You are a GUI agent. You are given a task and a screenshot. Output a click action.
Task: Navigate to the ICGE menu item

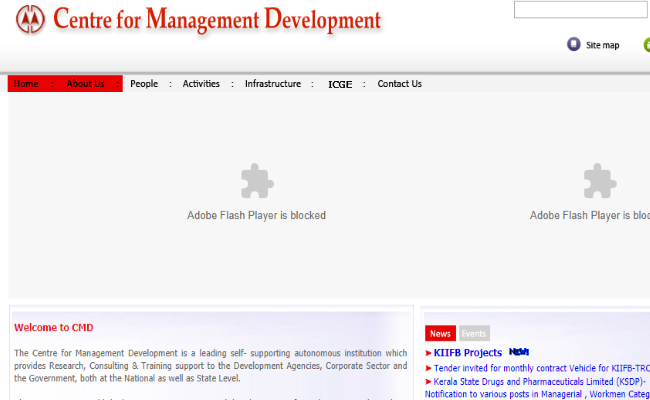point(340,84)
